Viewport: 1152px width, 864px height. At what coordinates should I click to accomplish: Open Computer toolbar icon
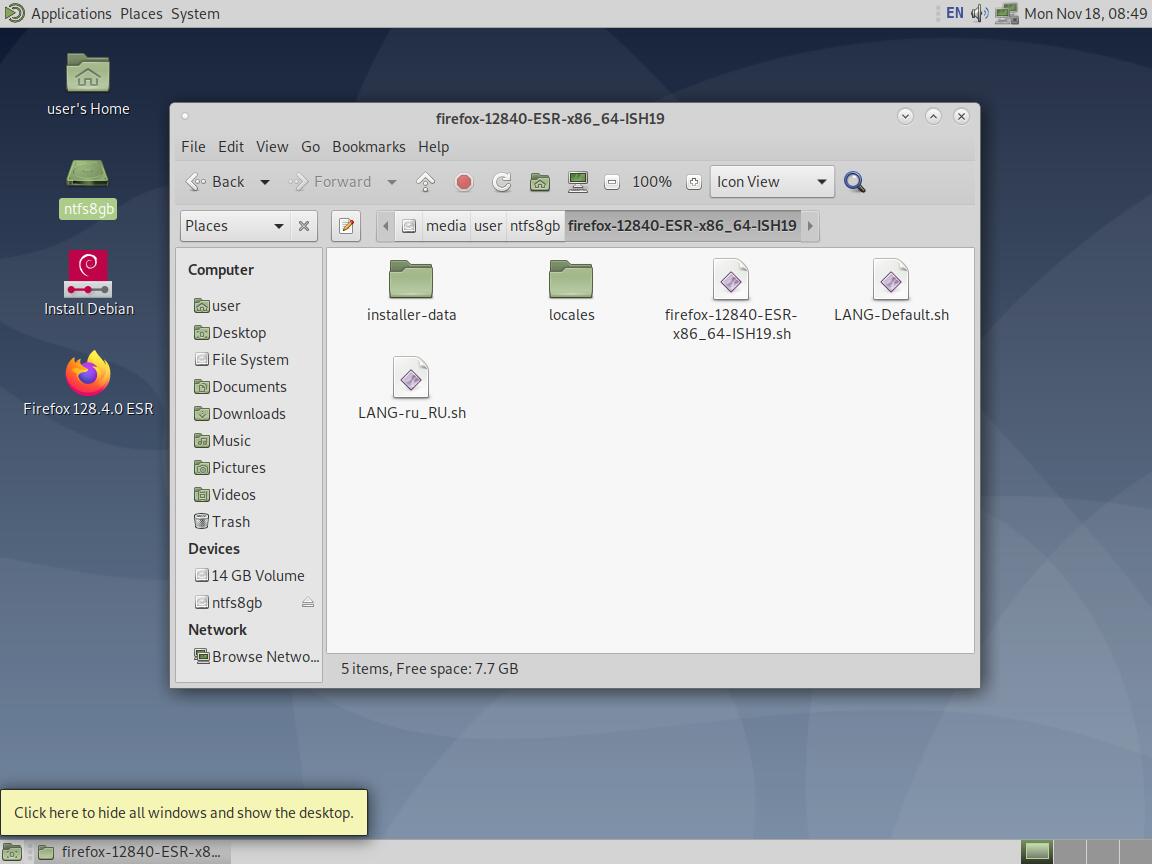[x=578, y=181]
